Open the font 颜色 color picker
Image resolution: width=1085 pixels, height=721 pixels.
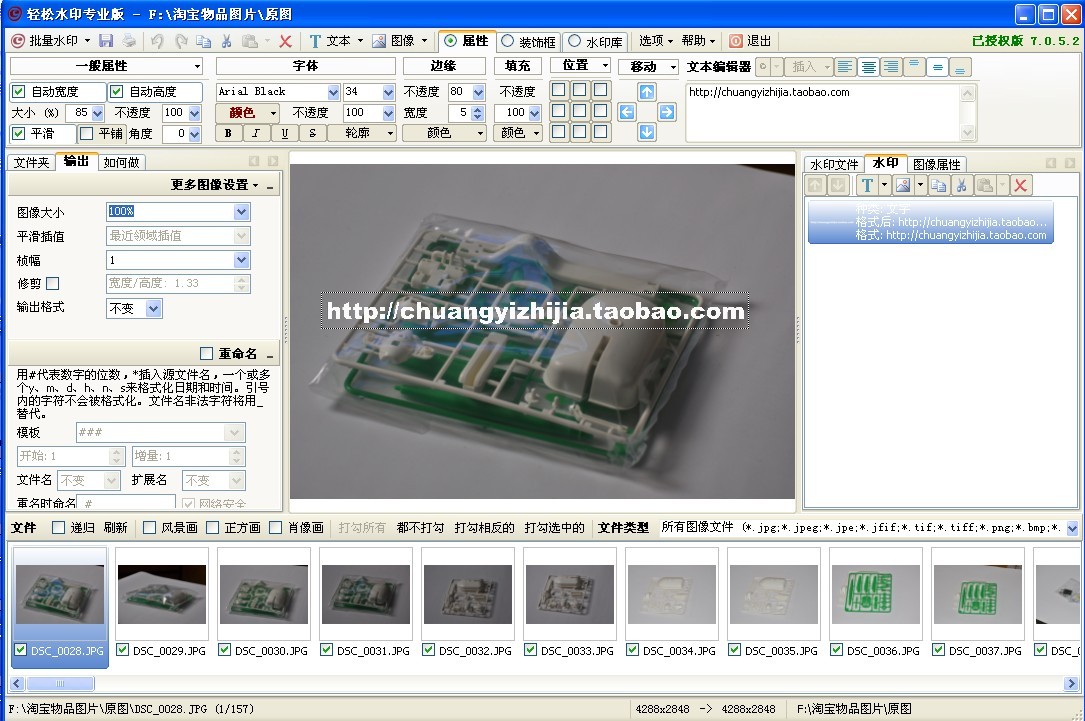247,112
